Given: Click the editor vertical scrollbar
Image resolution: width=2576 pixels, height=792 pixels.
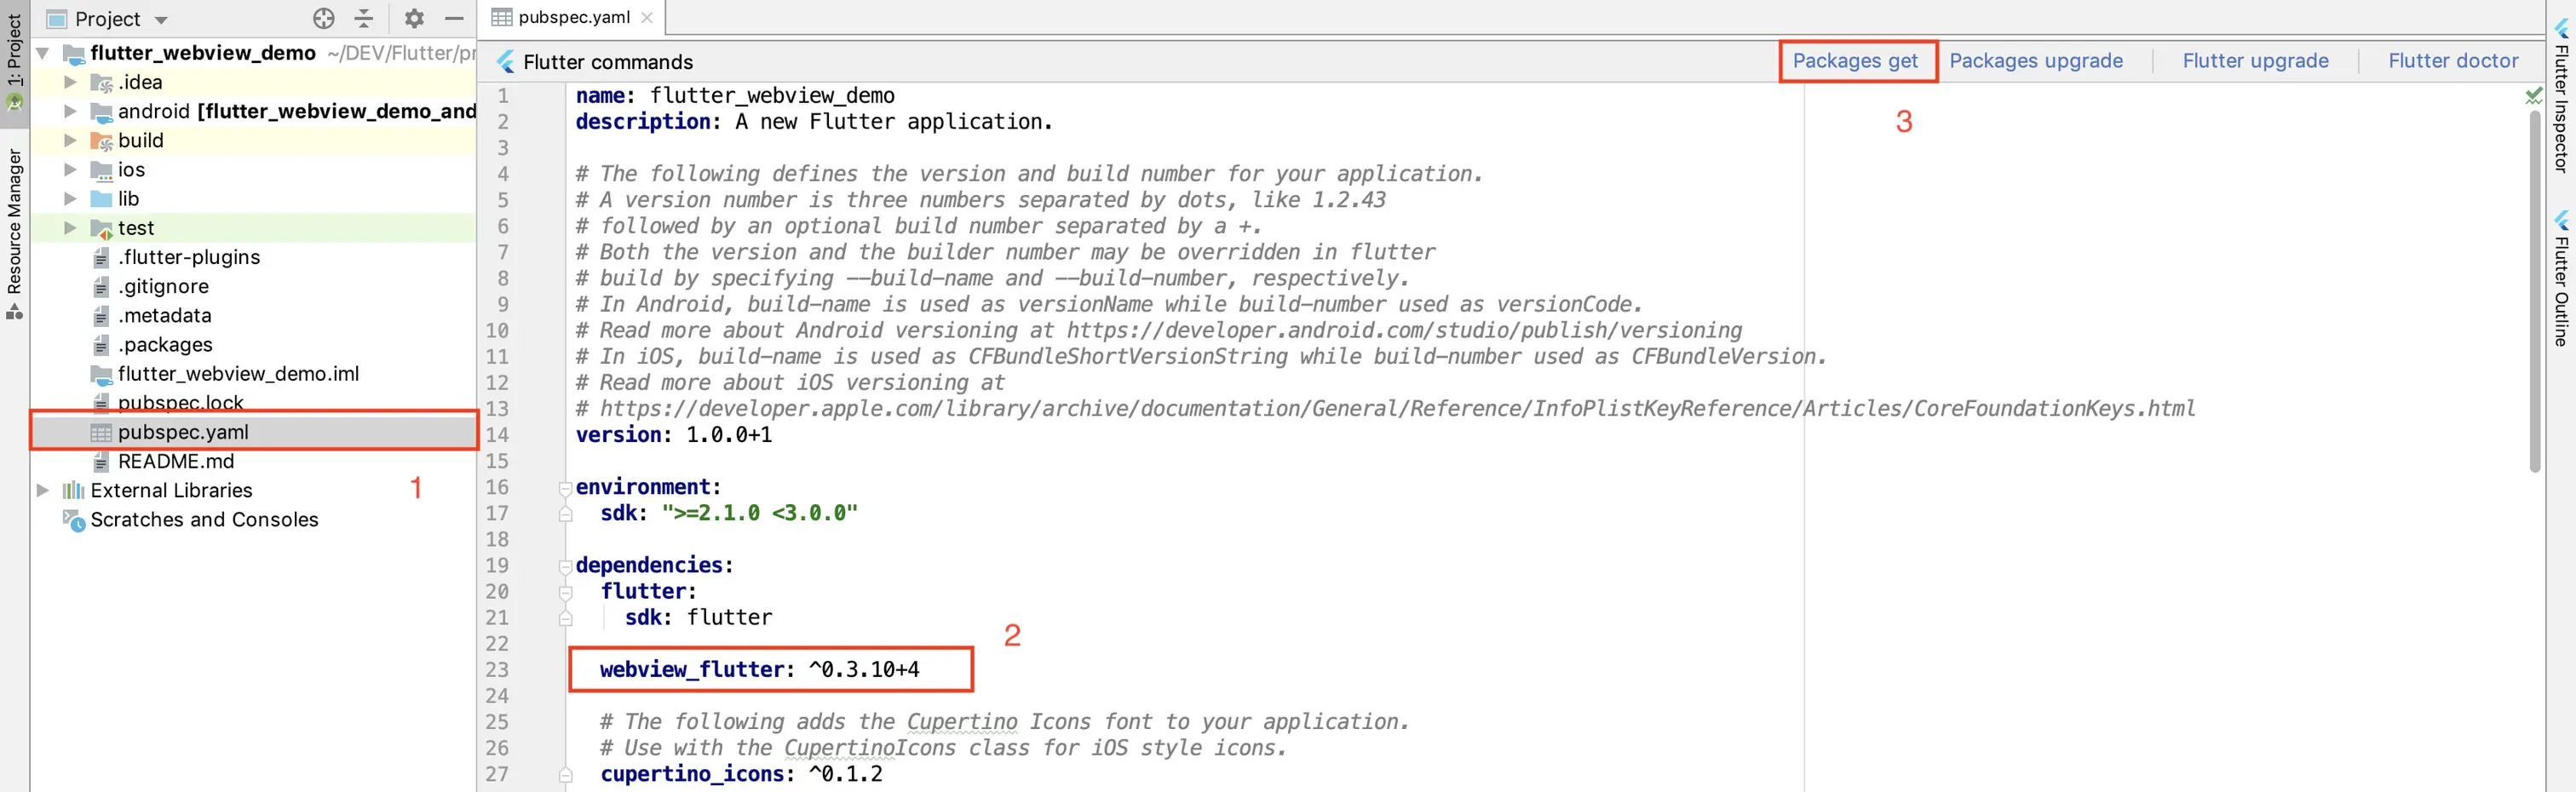Looking at the screenshot, I should pyautogui.click(x=2534, y=290).
